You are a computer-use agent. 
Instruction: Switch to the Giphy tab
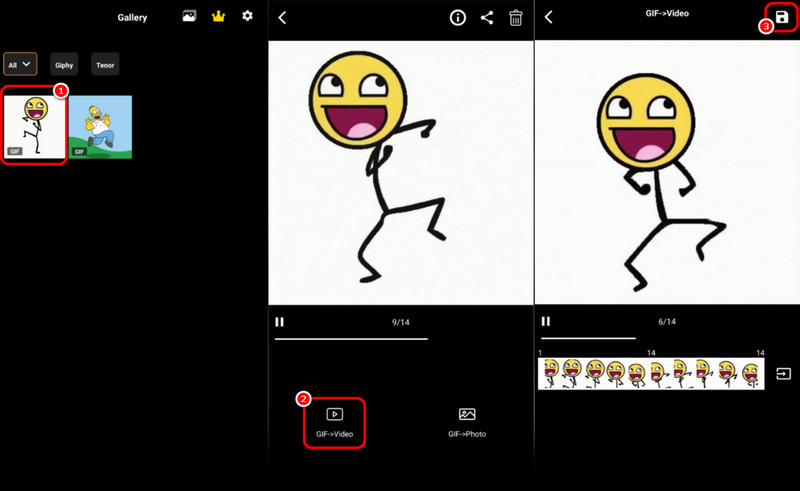(x=65, y=65)
